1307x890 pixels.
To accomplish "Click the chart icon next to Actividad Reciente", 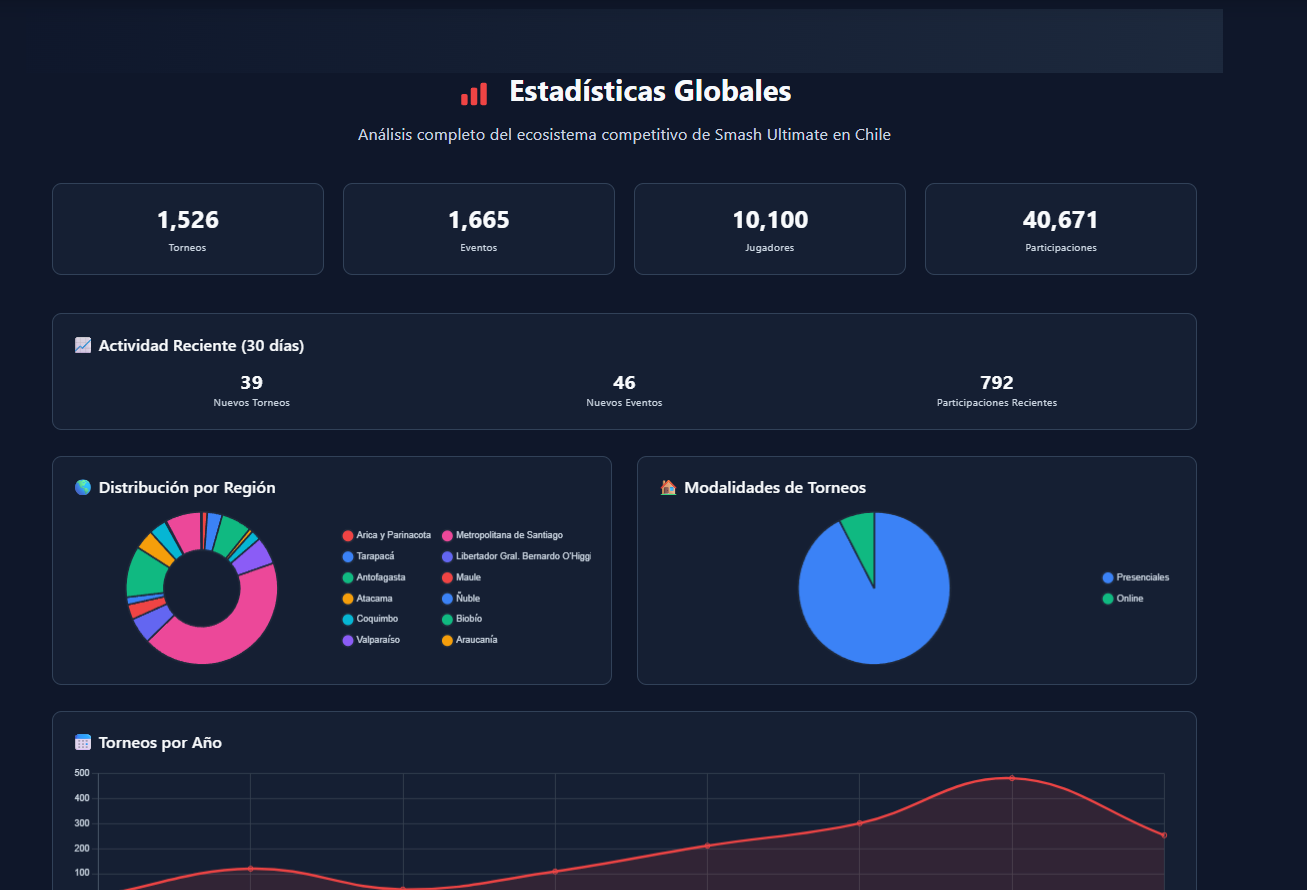I will 83,345.
